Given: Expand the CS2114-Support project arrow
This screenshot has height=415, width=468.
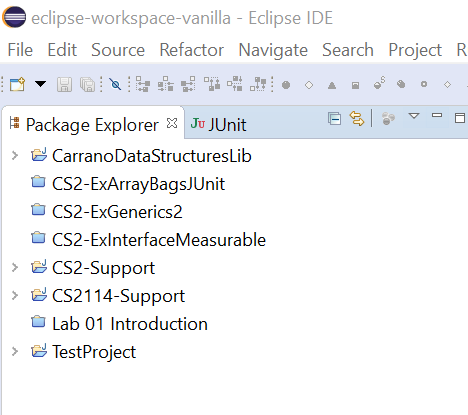Looking at the screenshot, I should (x=15, y=295).
